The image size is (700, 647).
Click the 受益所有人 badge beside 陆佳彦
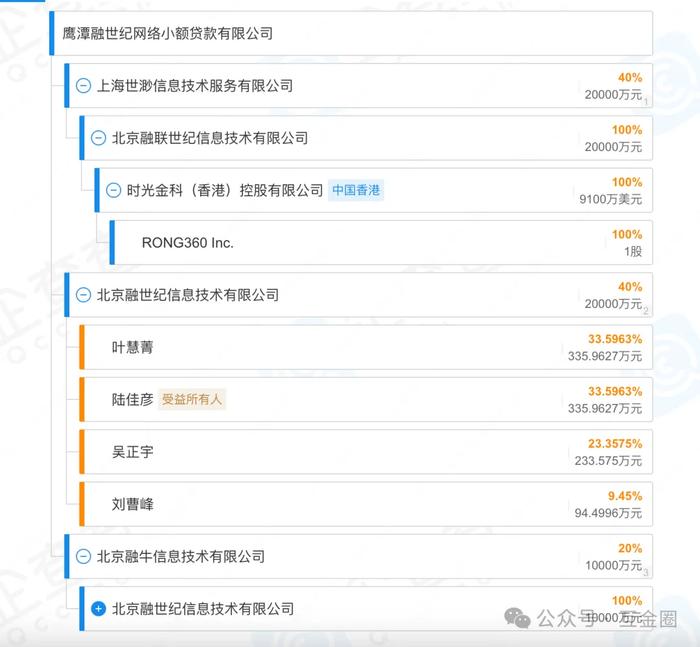[x=192, y=399]
